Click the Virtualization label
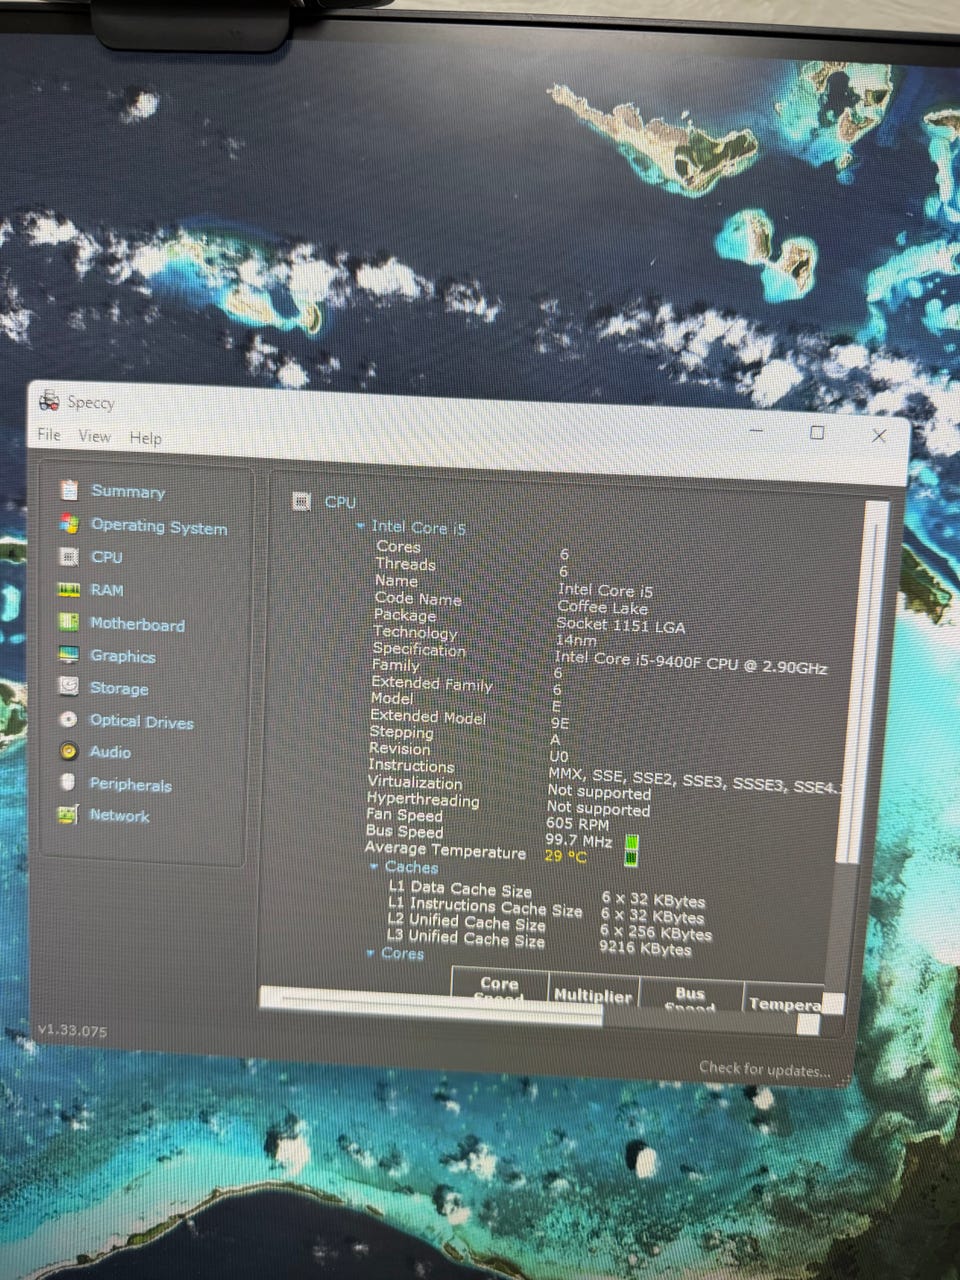960x1280 pixels. point(415,782)
